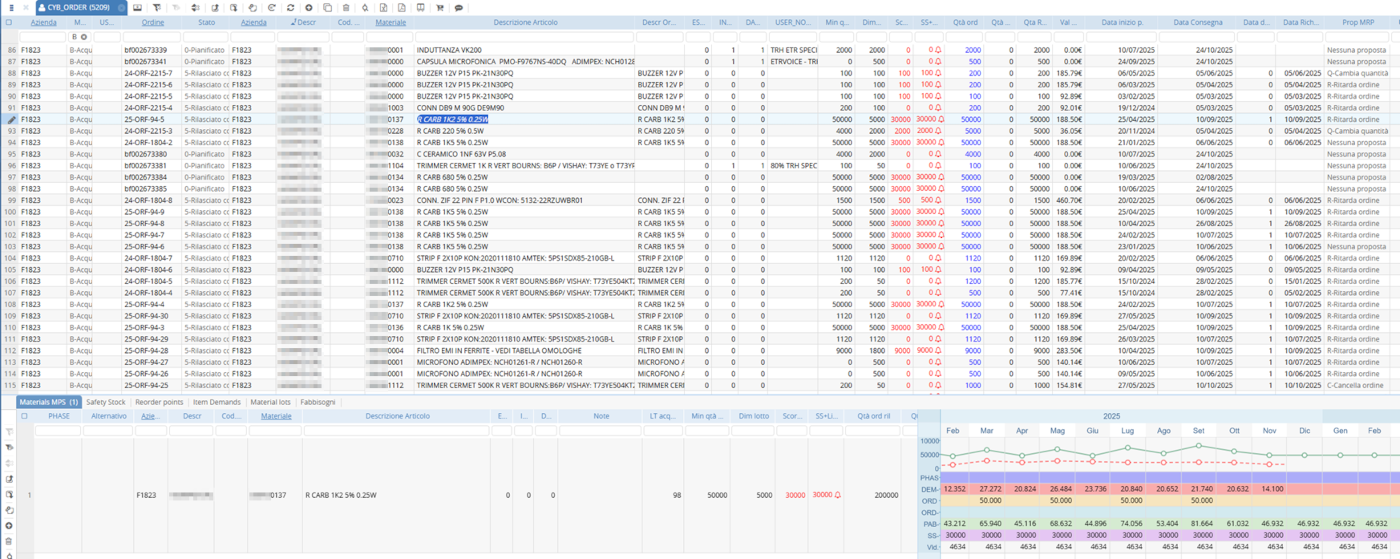Click the swap arrows icon in top toolbar
Viewport: 1400px width, 559px height.
pyautogui.click(x=195, y=7)
